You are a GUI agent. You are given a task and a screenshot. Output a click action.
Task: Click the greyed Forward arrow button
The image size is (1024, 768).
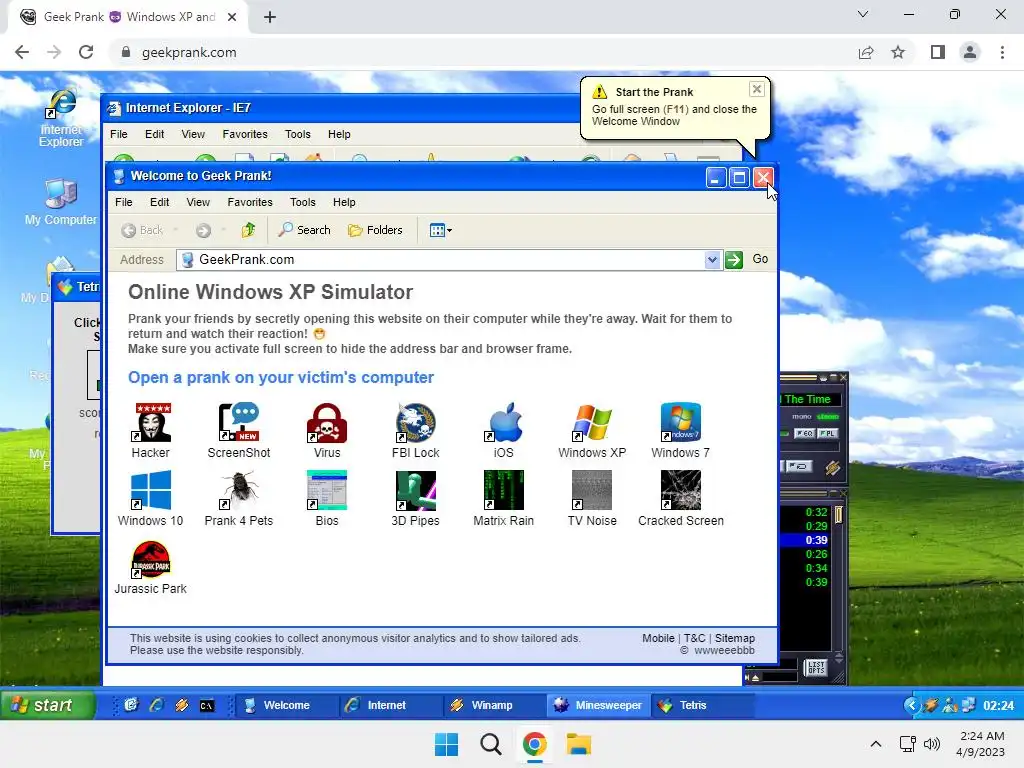point(204,230)
